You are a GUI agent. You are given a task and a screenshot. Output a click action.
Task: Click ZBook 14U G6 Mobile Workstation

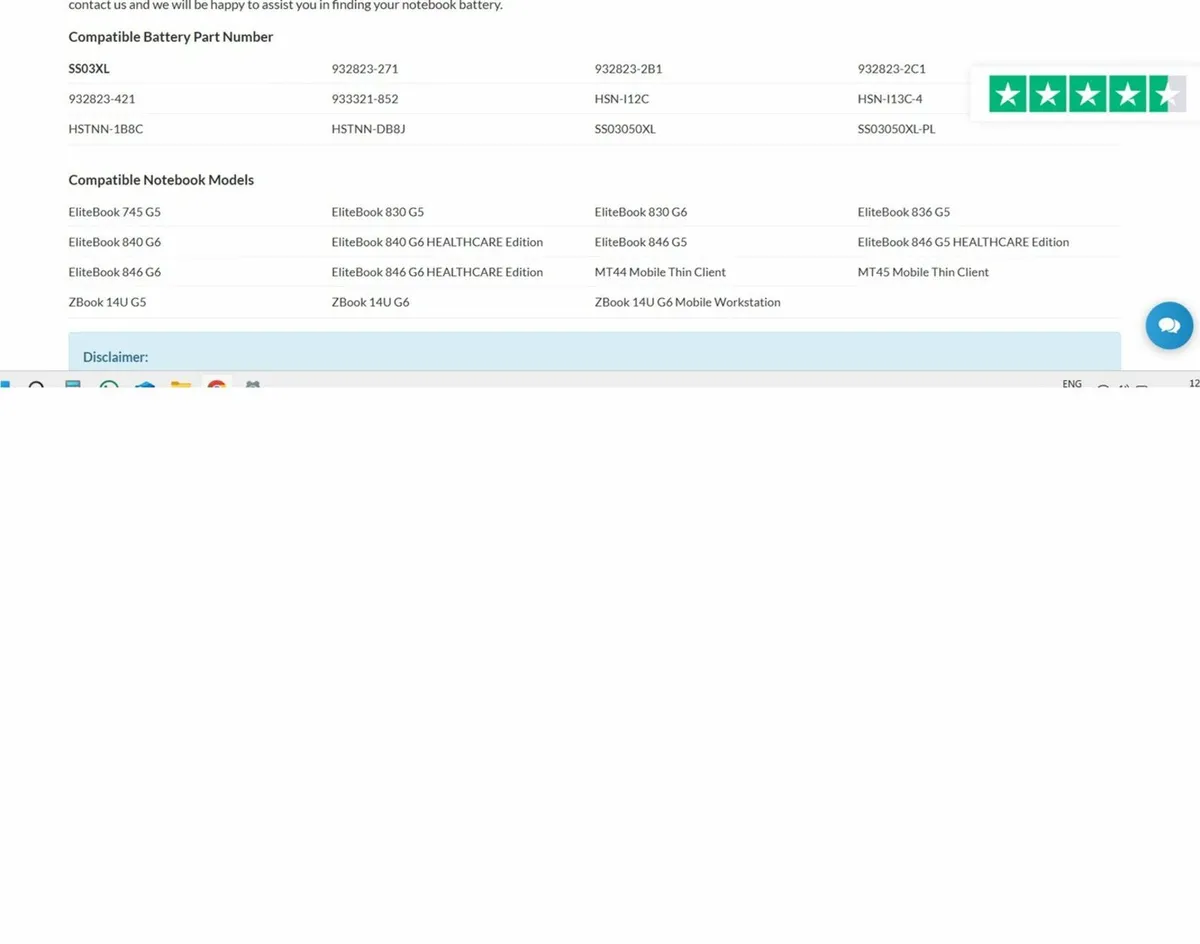coord(687,302)
